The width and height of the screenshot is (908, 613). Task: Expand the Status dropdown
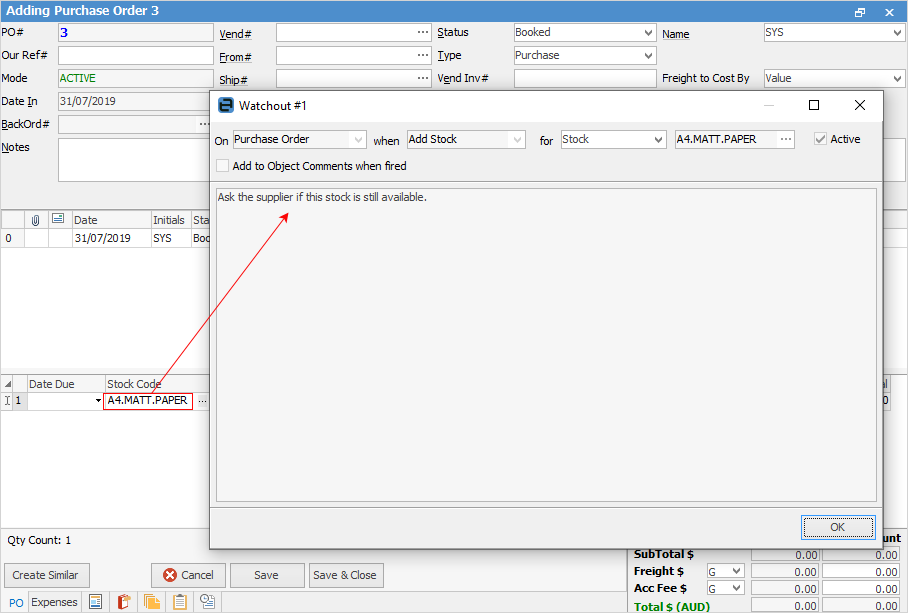click(649, 32)
